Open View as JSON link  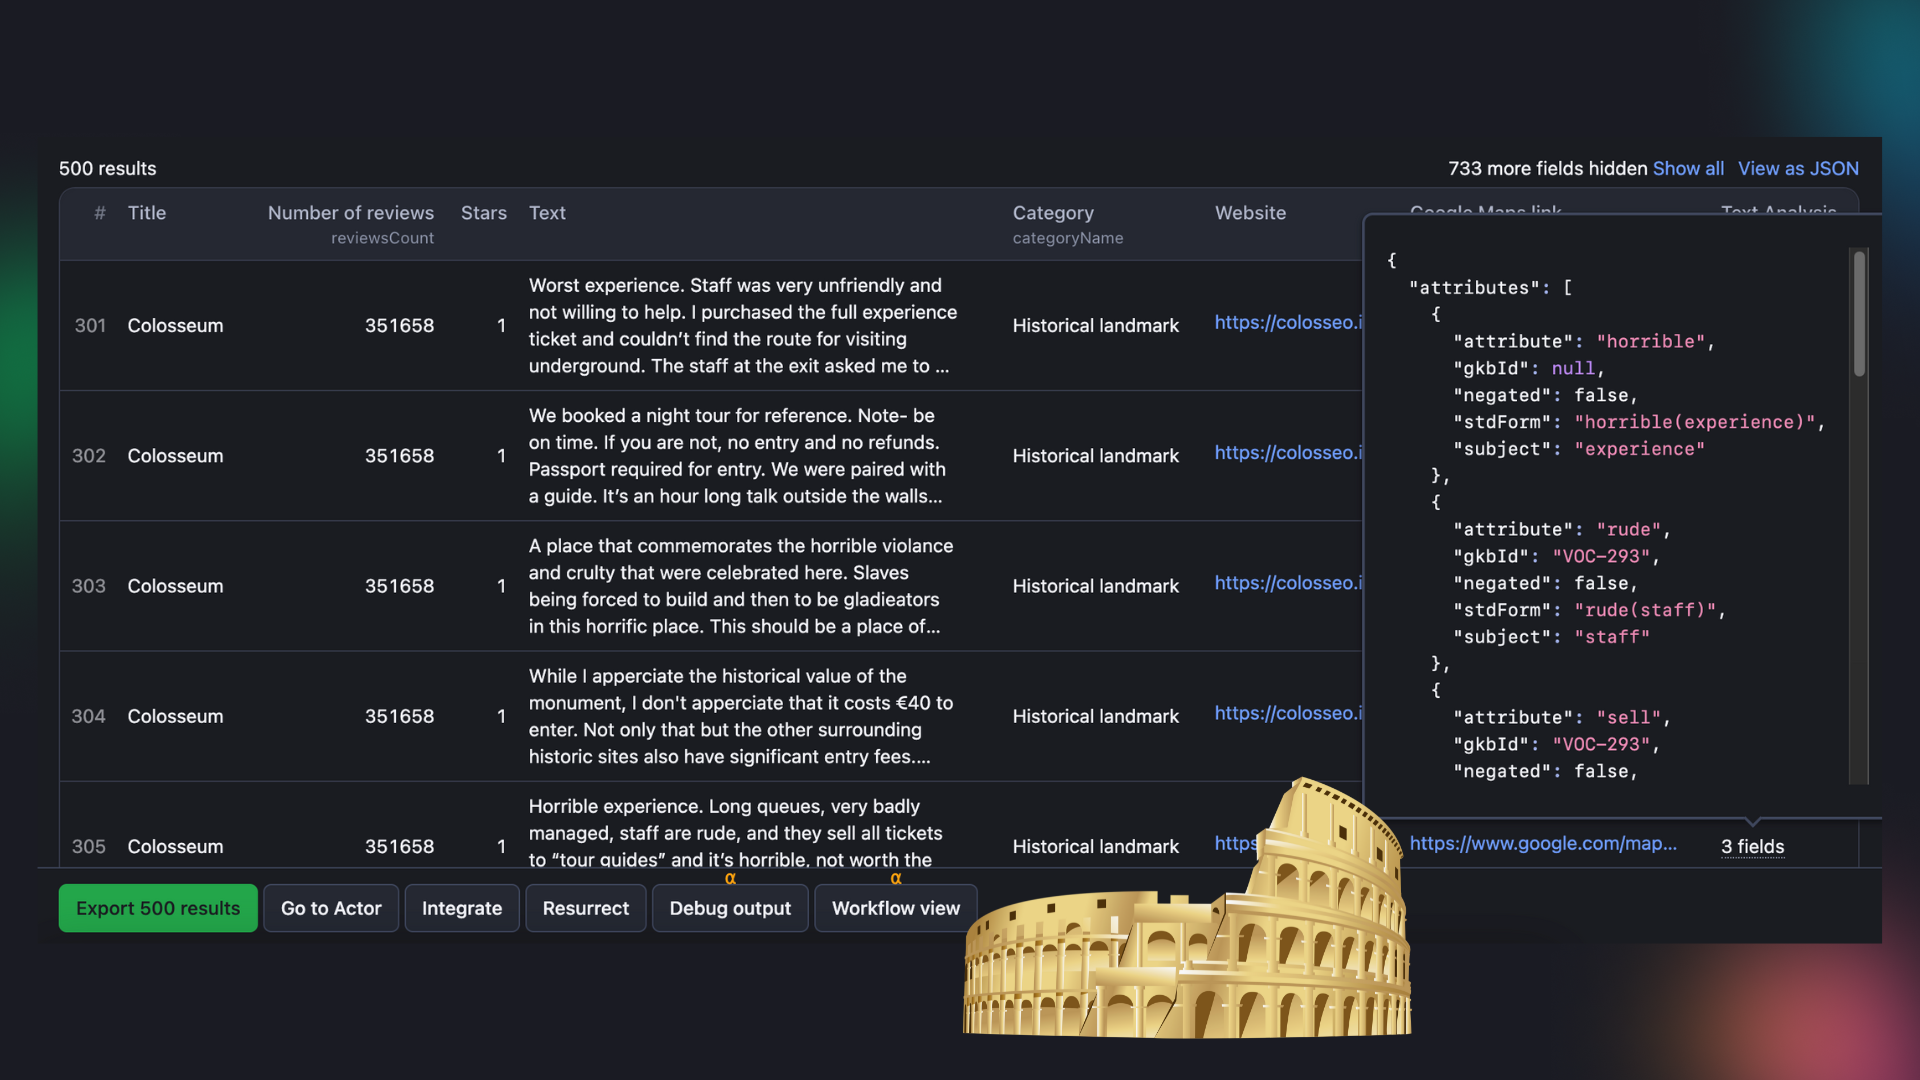click(1798, 168)
